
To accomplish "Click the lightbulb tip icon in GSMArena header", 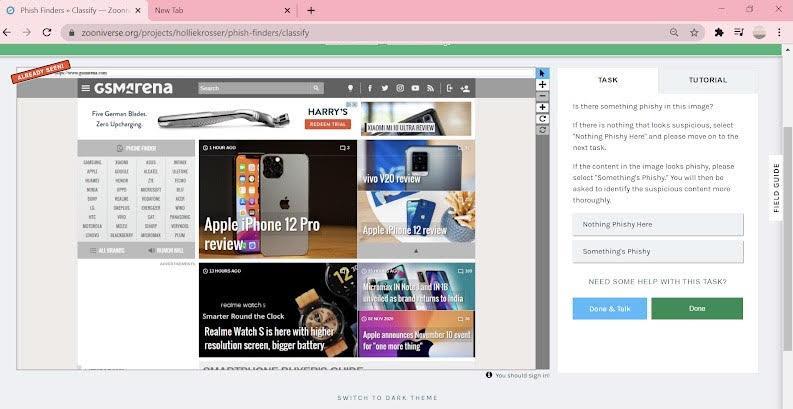I will [x=350, y=88].
